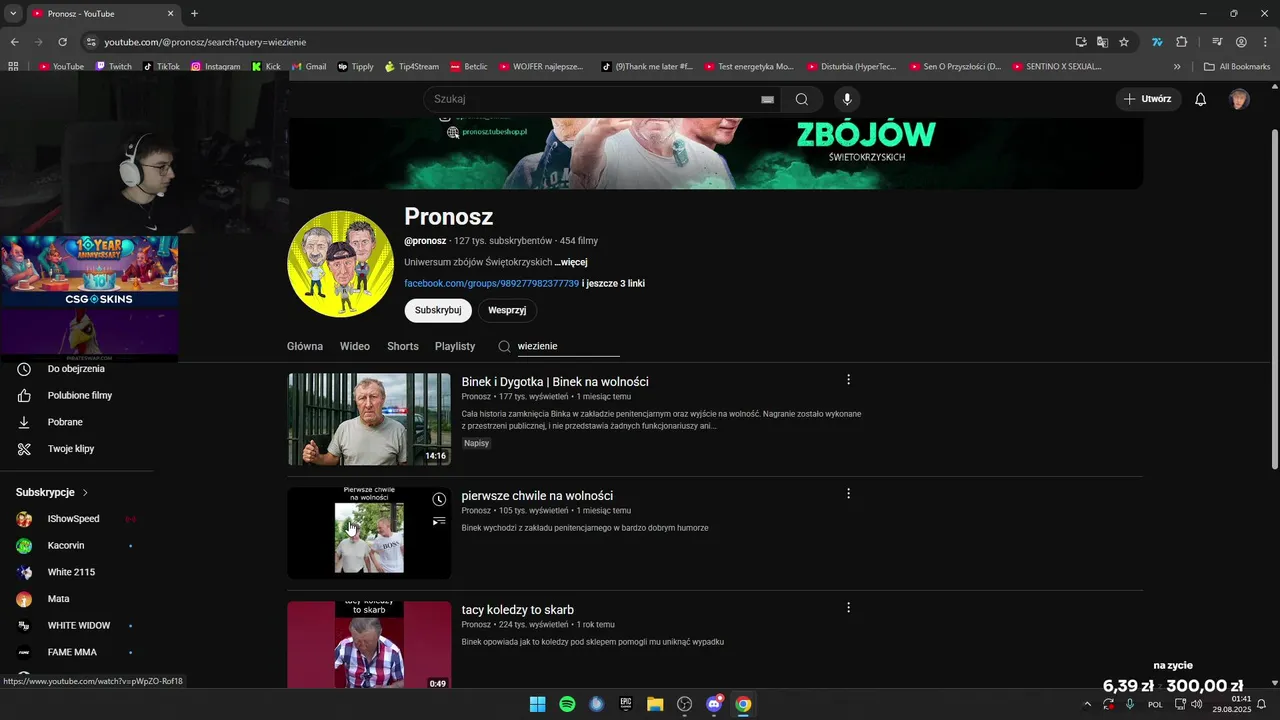Screen dimensions: 1280x720
Task: Open the 'tacy koledzy to skarb' title
Action: [517, 610]
